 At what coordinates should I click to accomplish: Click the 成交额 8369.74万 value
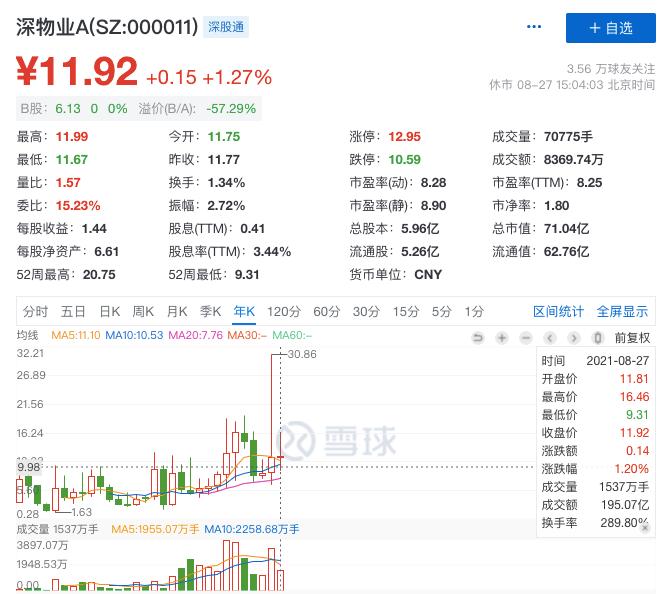coord(573,160)
